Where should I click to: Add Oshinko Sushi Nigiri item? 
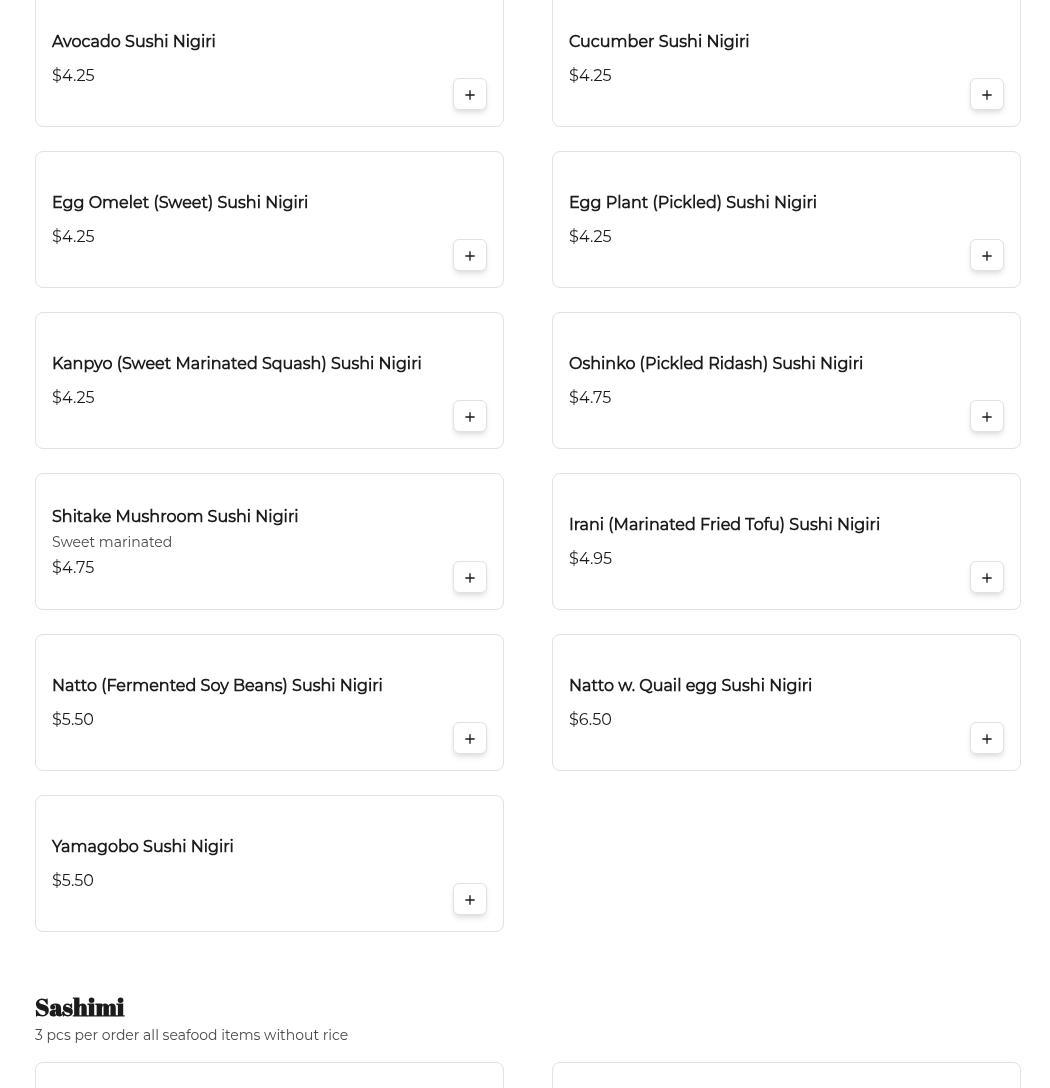coord(987,417)
